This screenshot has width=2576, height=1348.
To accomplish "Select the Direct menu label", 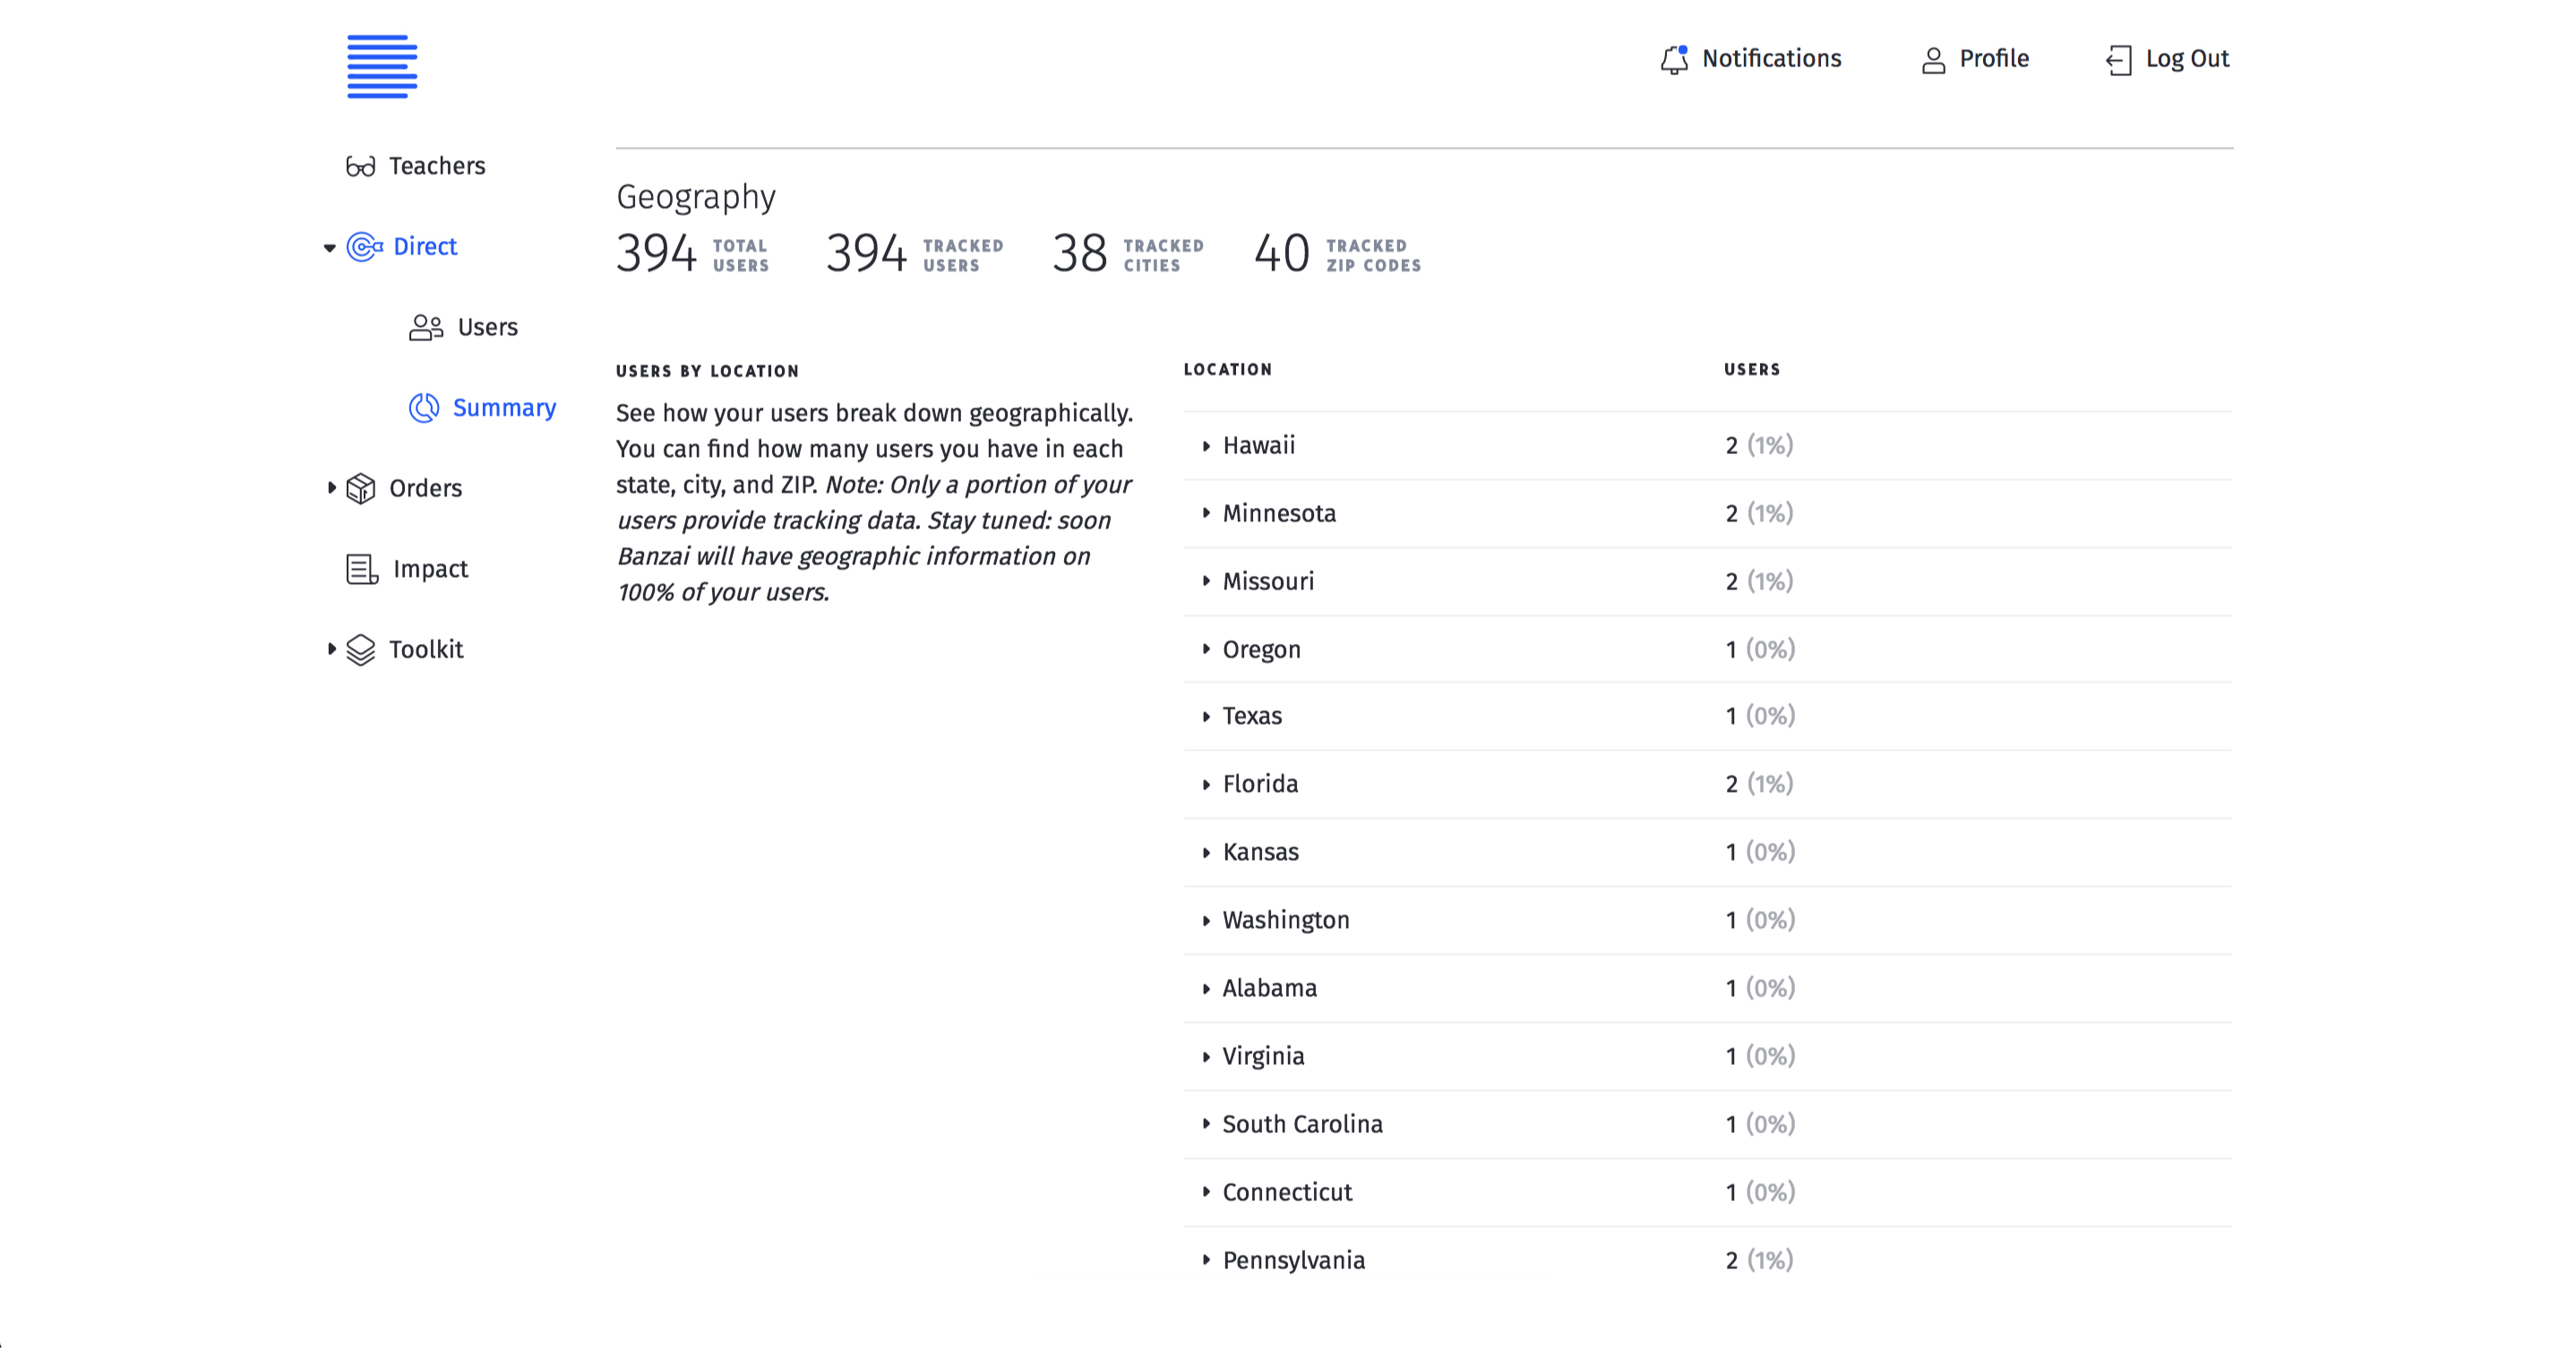I will [x=425, y=246].
